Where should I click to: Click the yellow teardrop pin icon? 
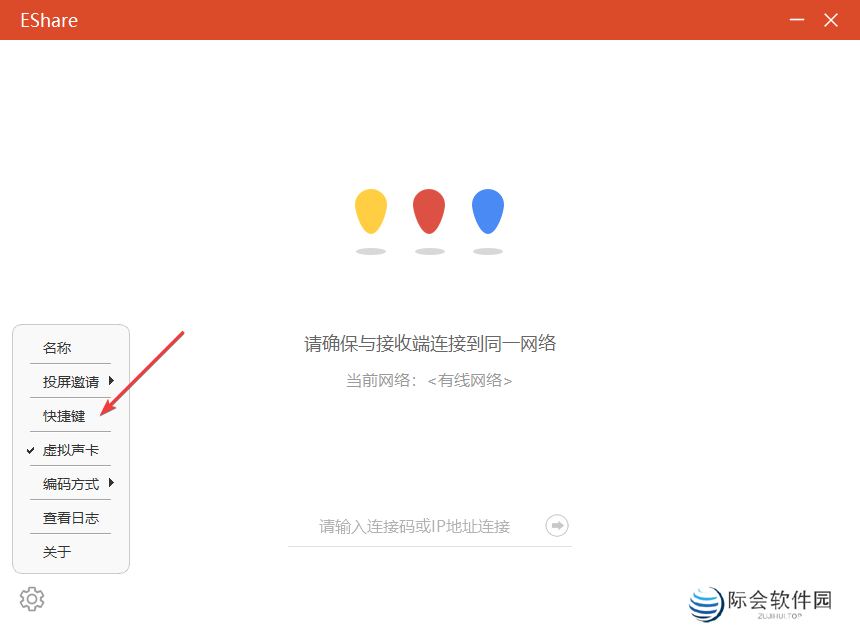pyautogui.click(x=370, y=210)
